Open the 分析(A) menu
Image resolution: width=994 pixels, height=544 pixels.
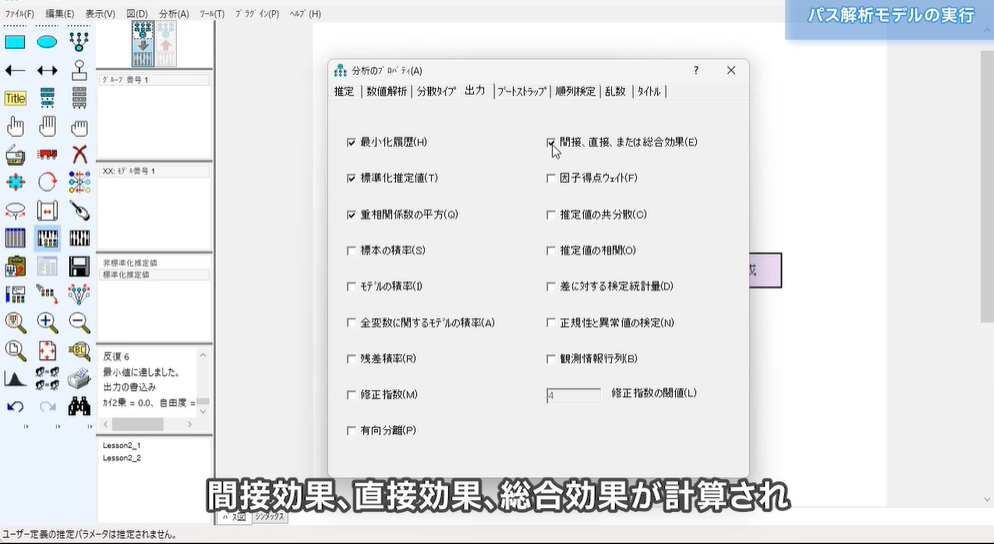(174, 13)
